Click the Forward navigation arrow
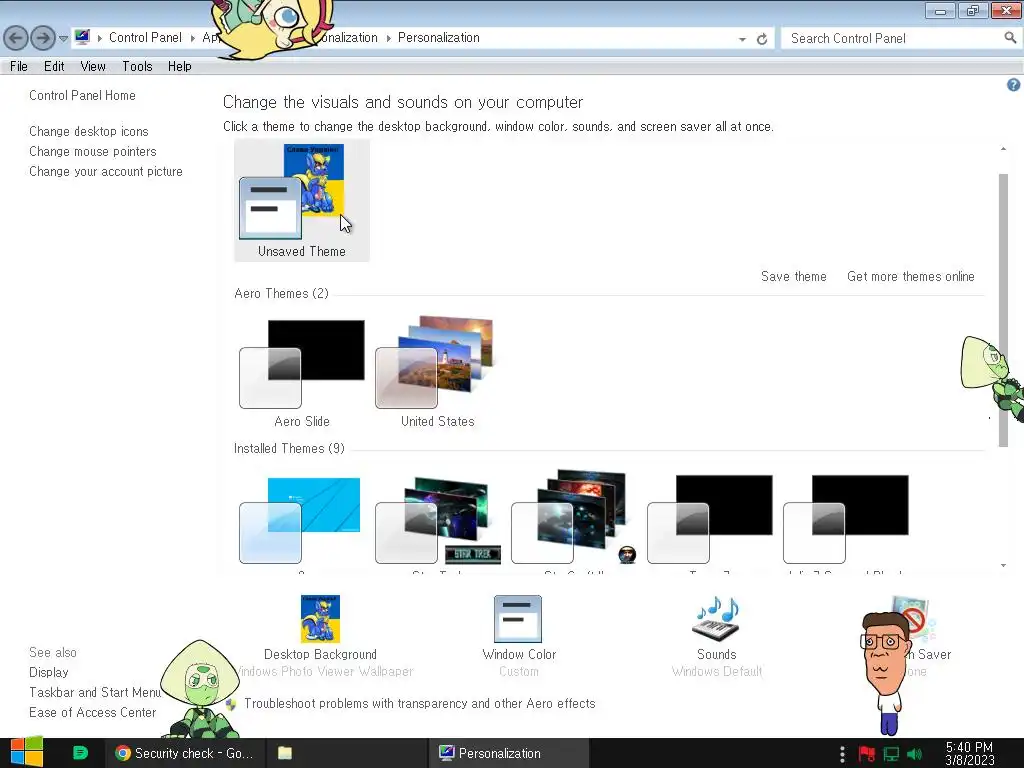 43,38
